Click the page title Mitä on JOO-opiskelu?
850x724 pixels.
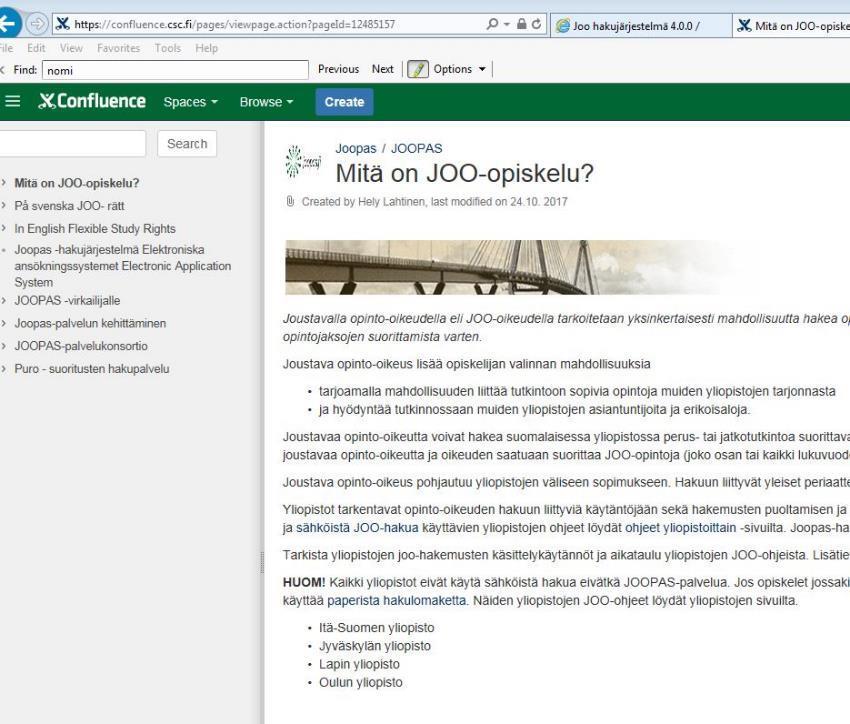[x=465, y=173]
